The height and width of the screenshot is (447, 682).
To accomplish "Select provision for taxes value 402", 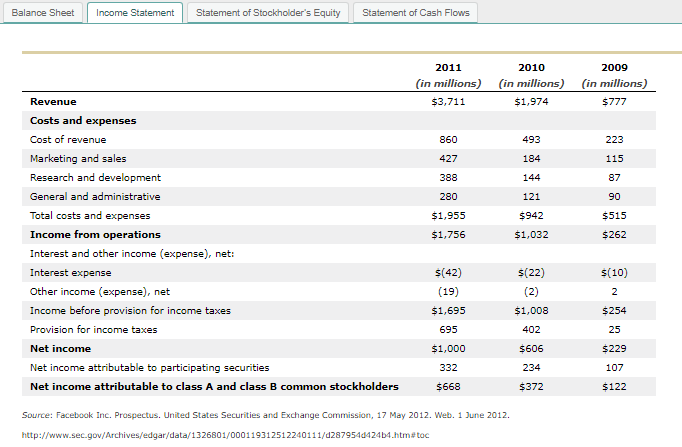I will tap(531, 330).
